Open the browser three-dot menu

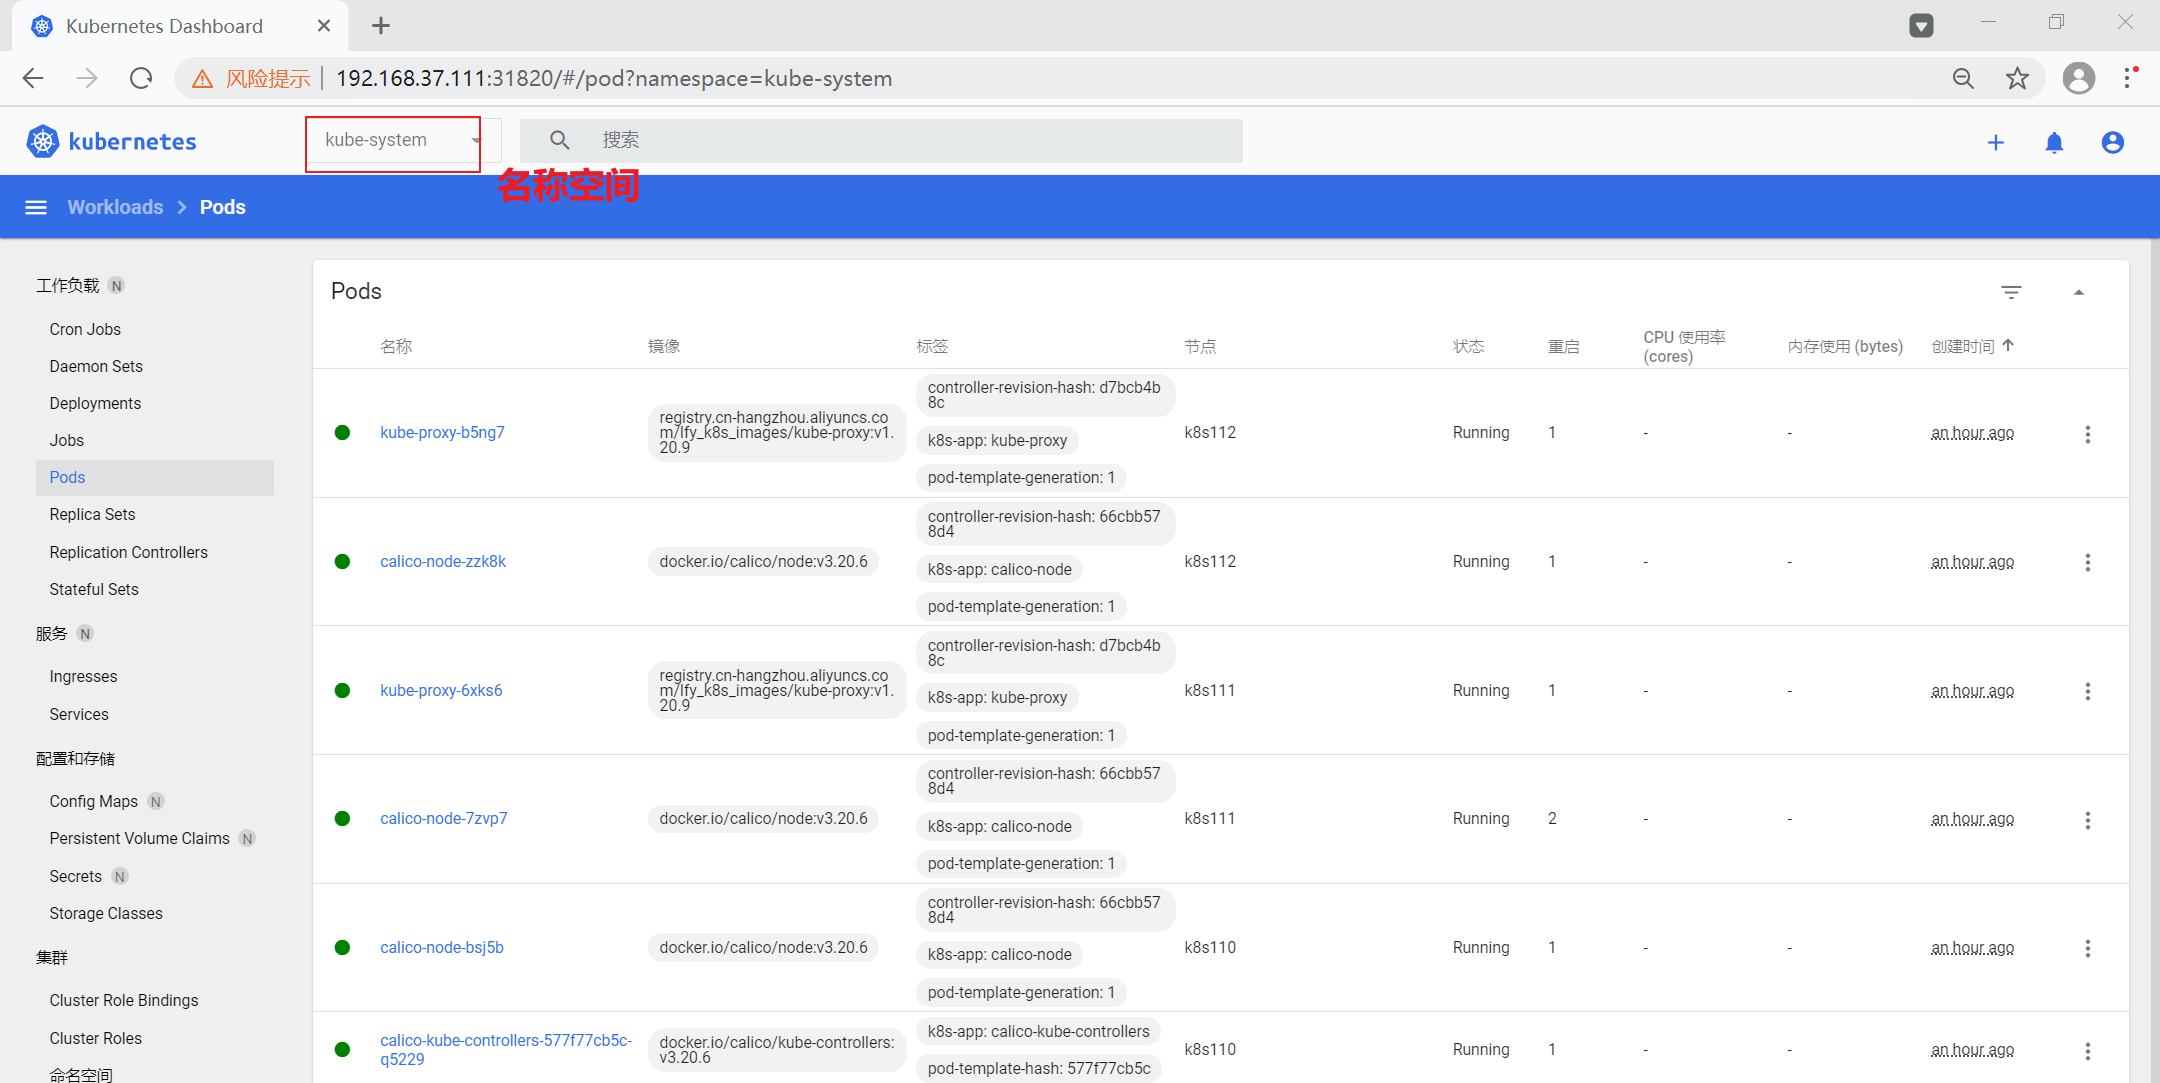(2129, 78)
